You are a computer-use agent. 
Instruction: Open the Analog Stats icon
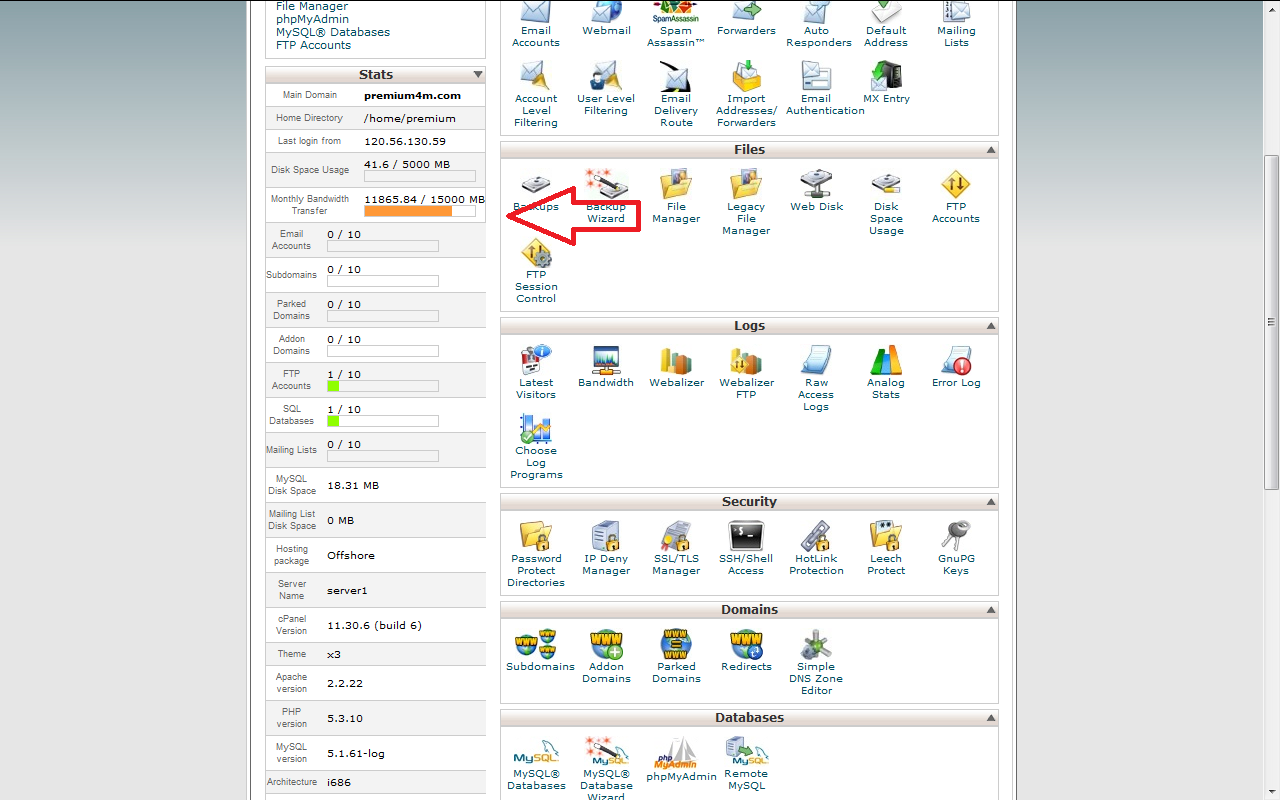(886, 360)
